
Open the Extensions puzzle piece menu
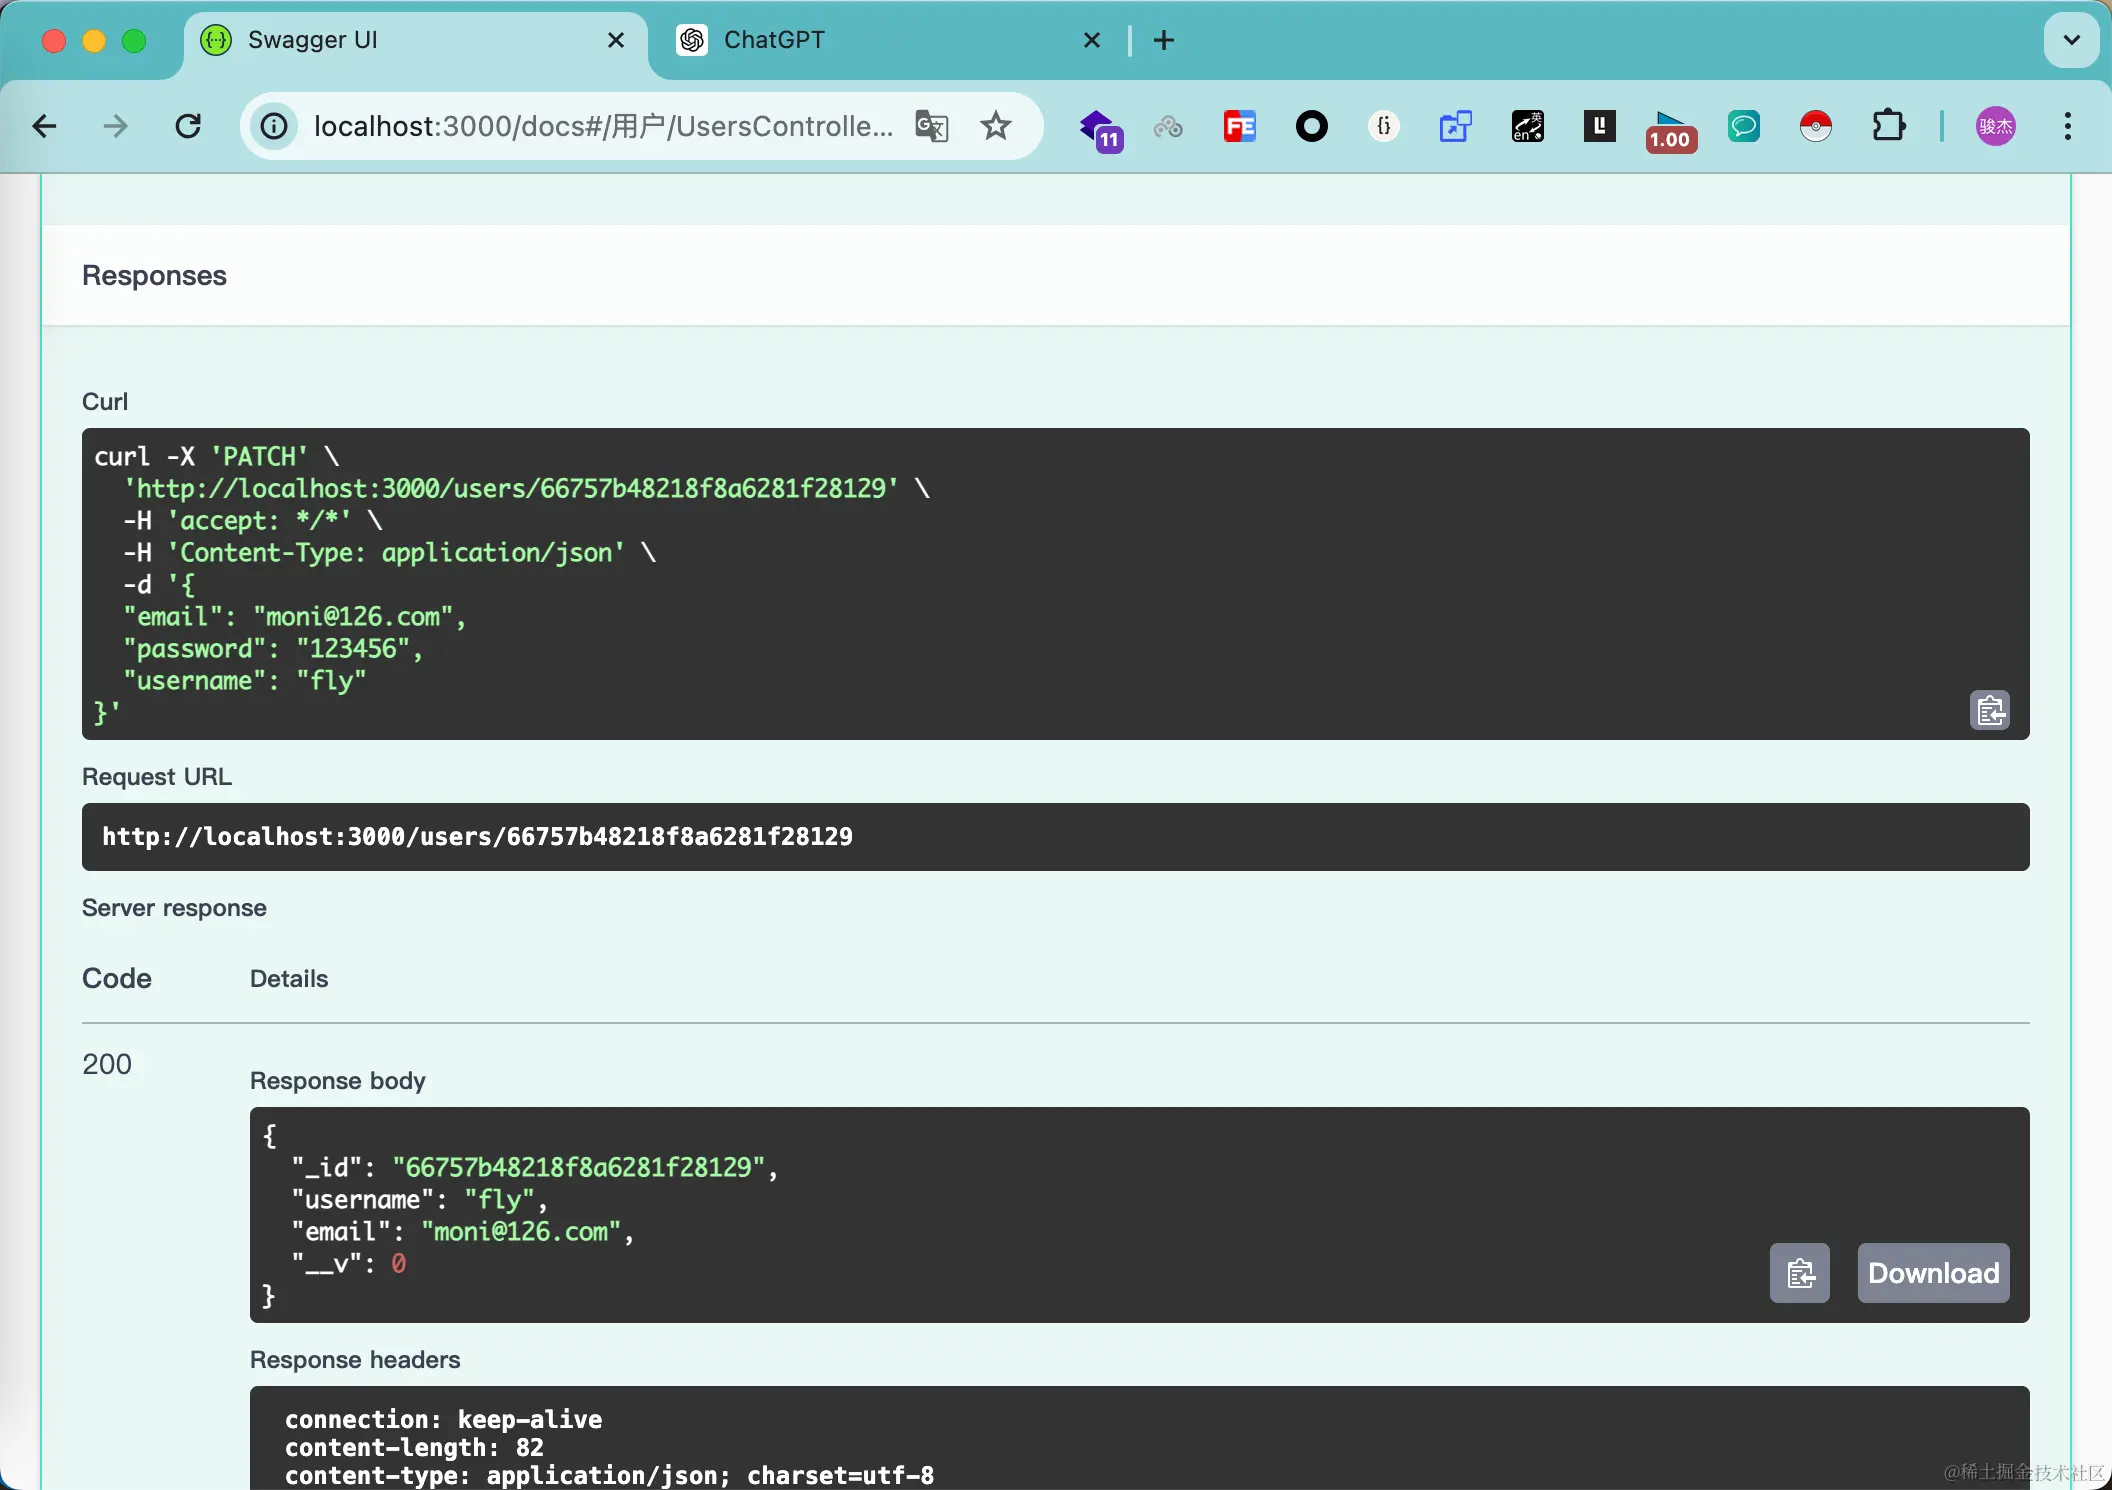pyautogui.click(x=1888, y=126)
